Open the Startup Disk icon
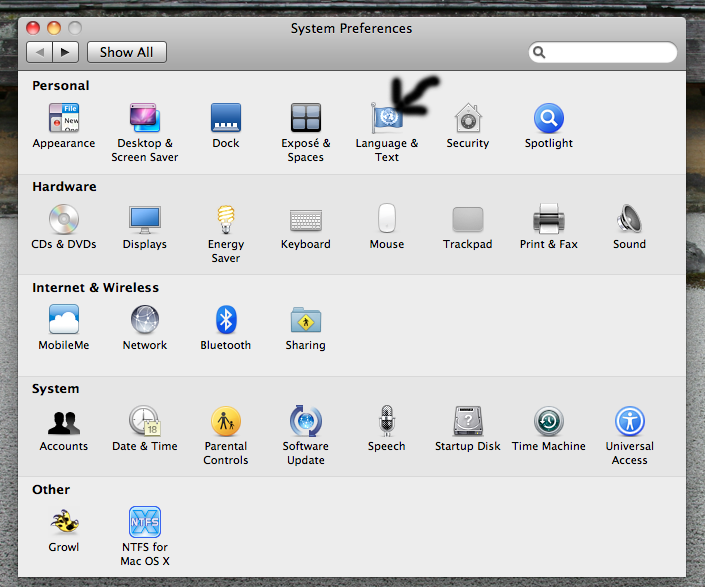This screenshot has height=587, width=705. (x=468, y=421)
